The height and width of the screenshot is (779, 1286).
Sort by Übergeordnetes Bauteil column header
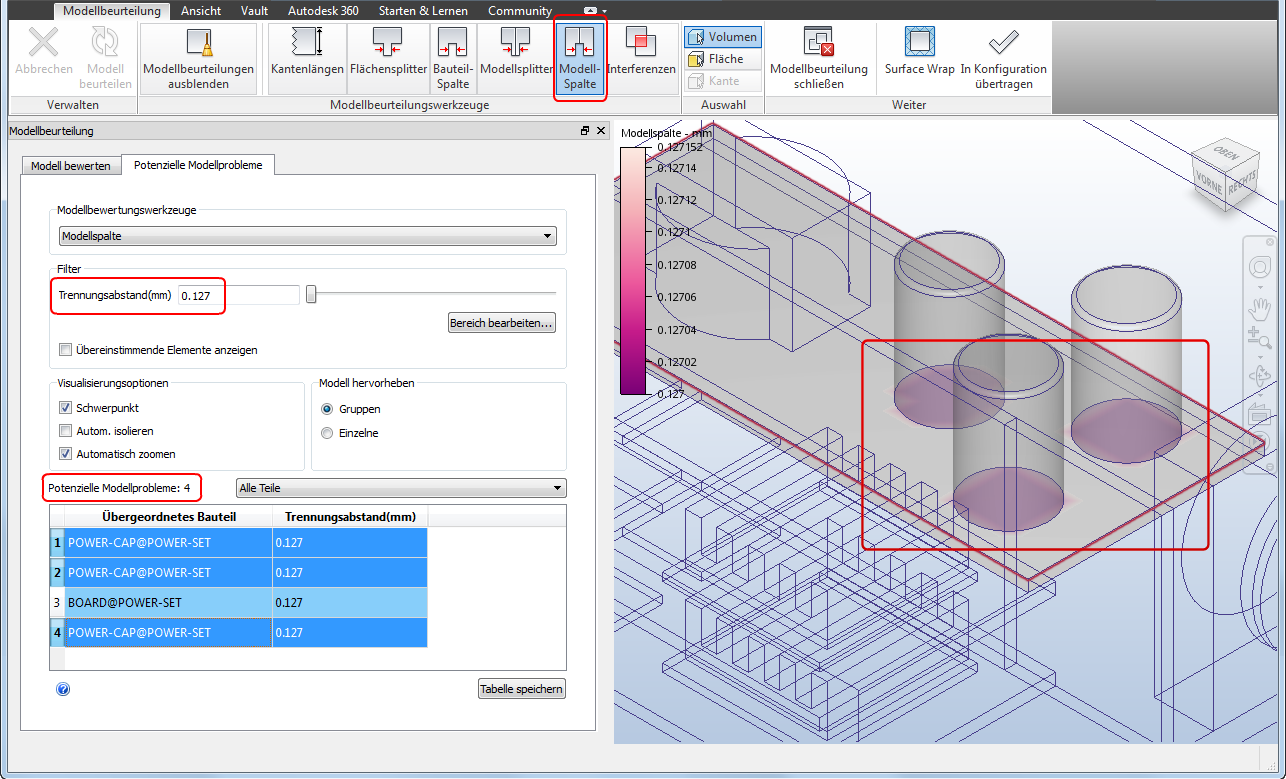169,516
